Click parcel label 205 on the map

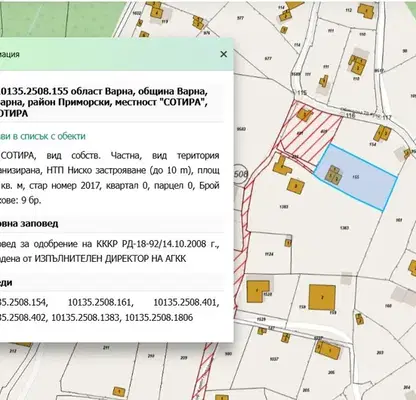[331, 373]
